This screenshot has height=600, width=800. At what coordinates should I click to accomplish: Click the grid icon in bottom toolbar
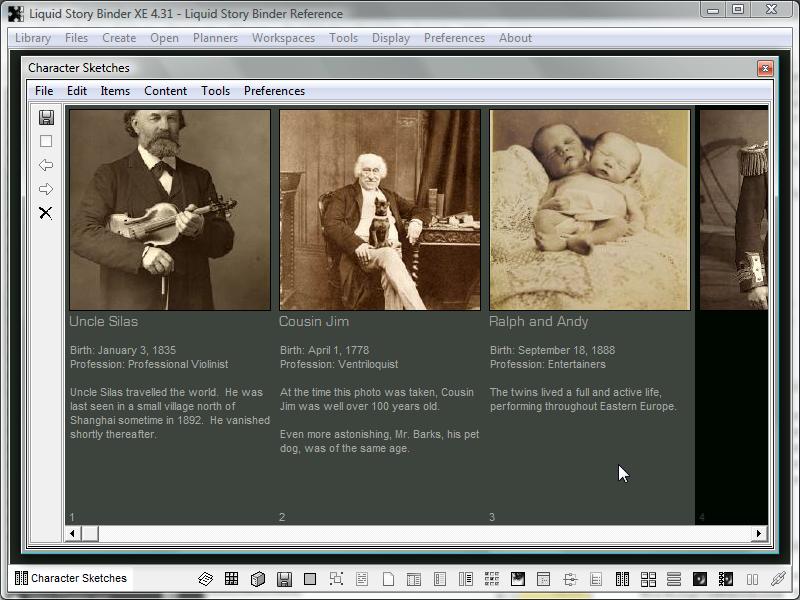[x=231, y=579]
